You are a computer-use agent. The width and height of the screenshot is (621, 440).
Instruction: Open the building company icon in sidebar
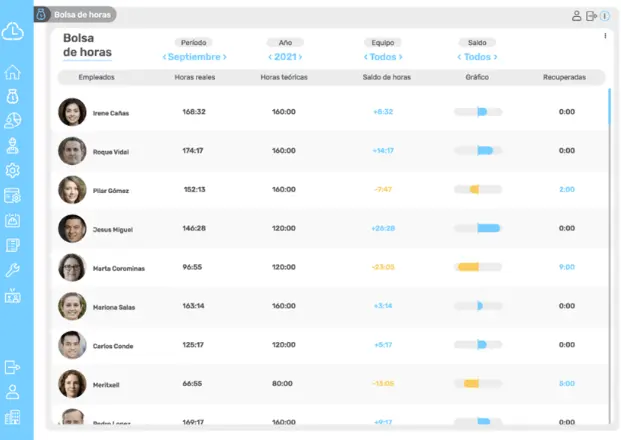coord(13,416)
